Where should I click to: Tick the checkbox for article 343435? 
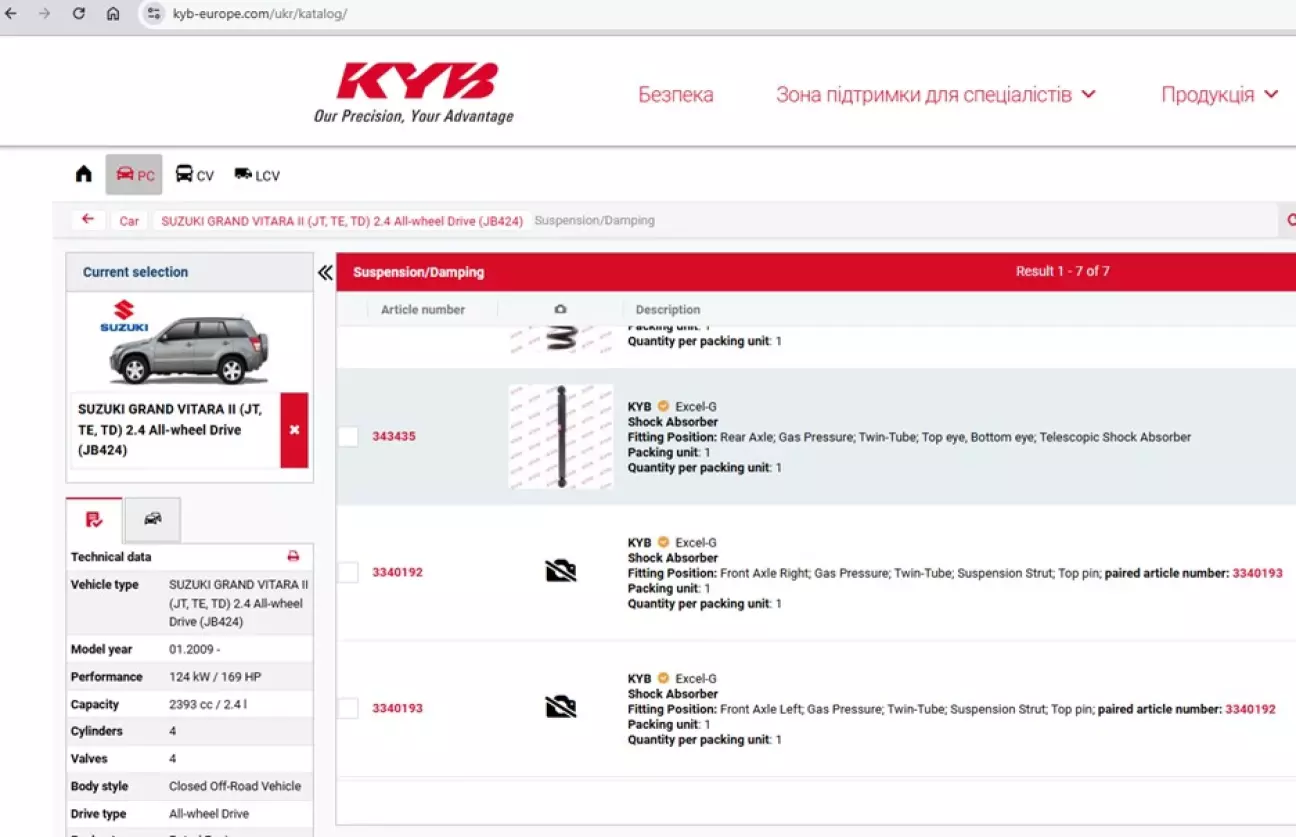(x=348, y=437)
